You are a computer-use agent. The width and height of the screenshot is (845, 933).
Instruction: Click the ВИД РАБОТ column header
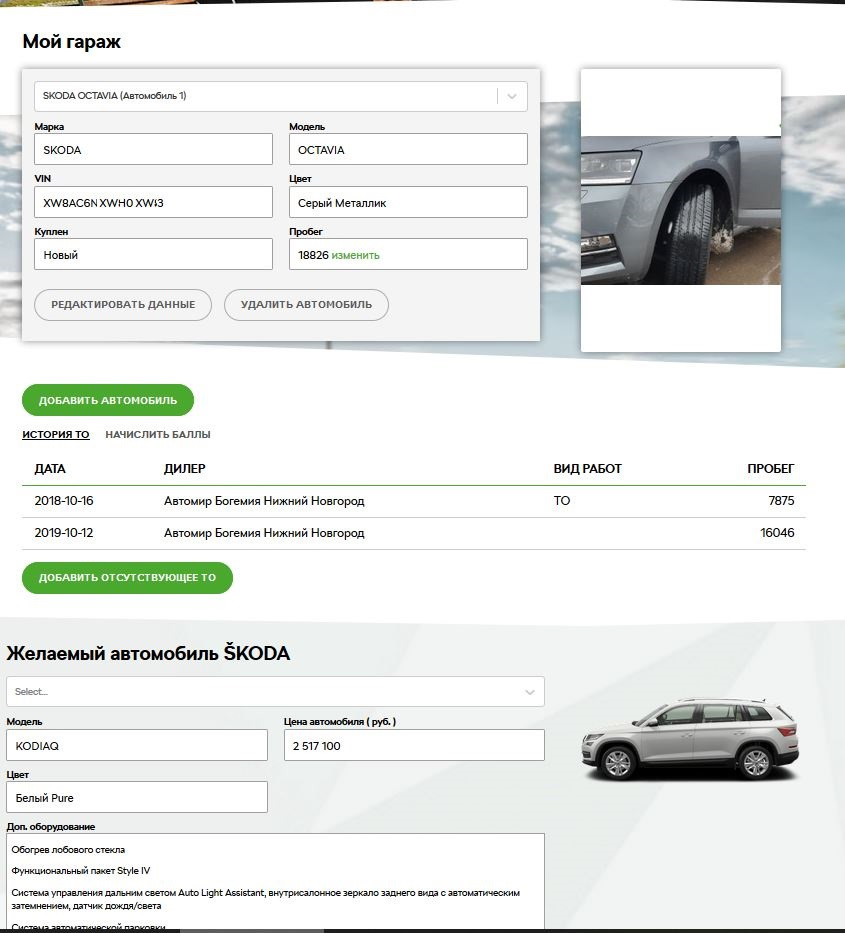click(587, 469)
